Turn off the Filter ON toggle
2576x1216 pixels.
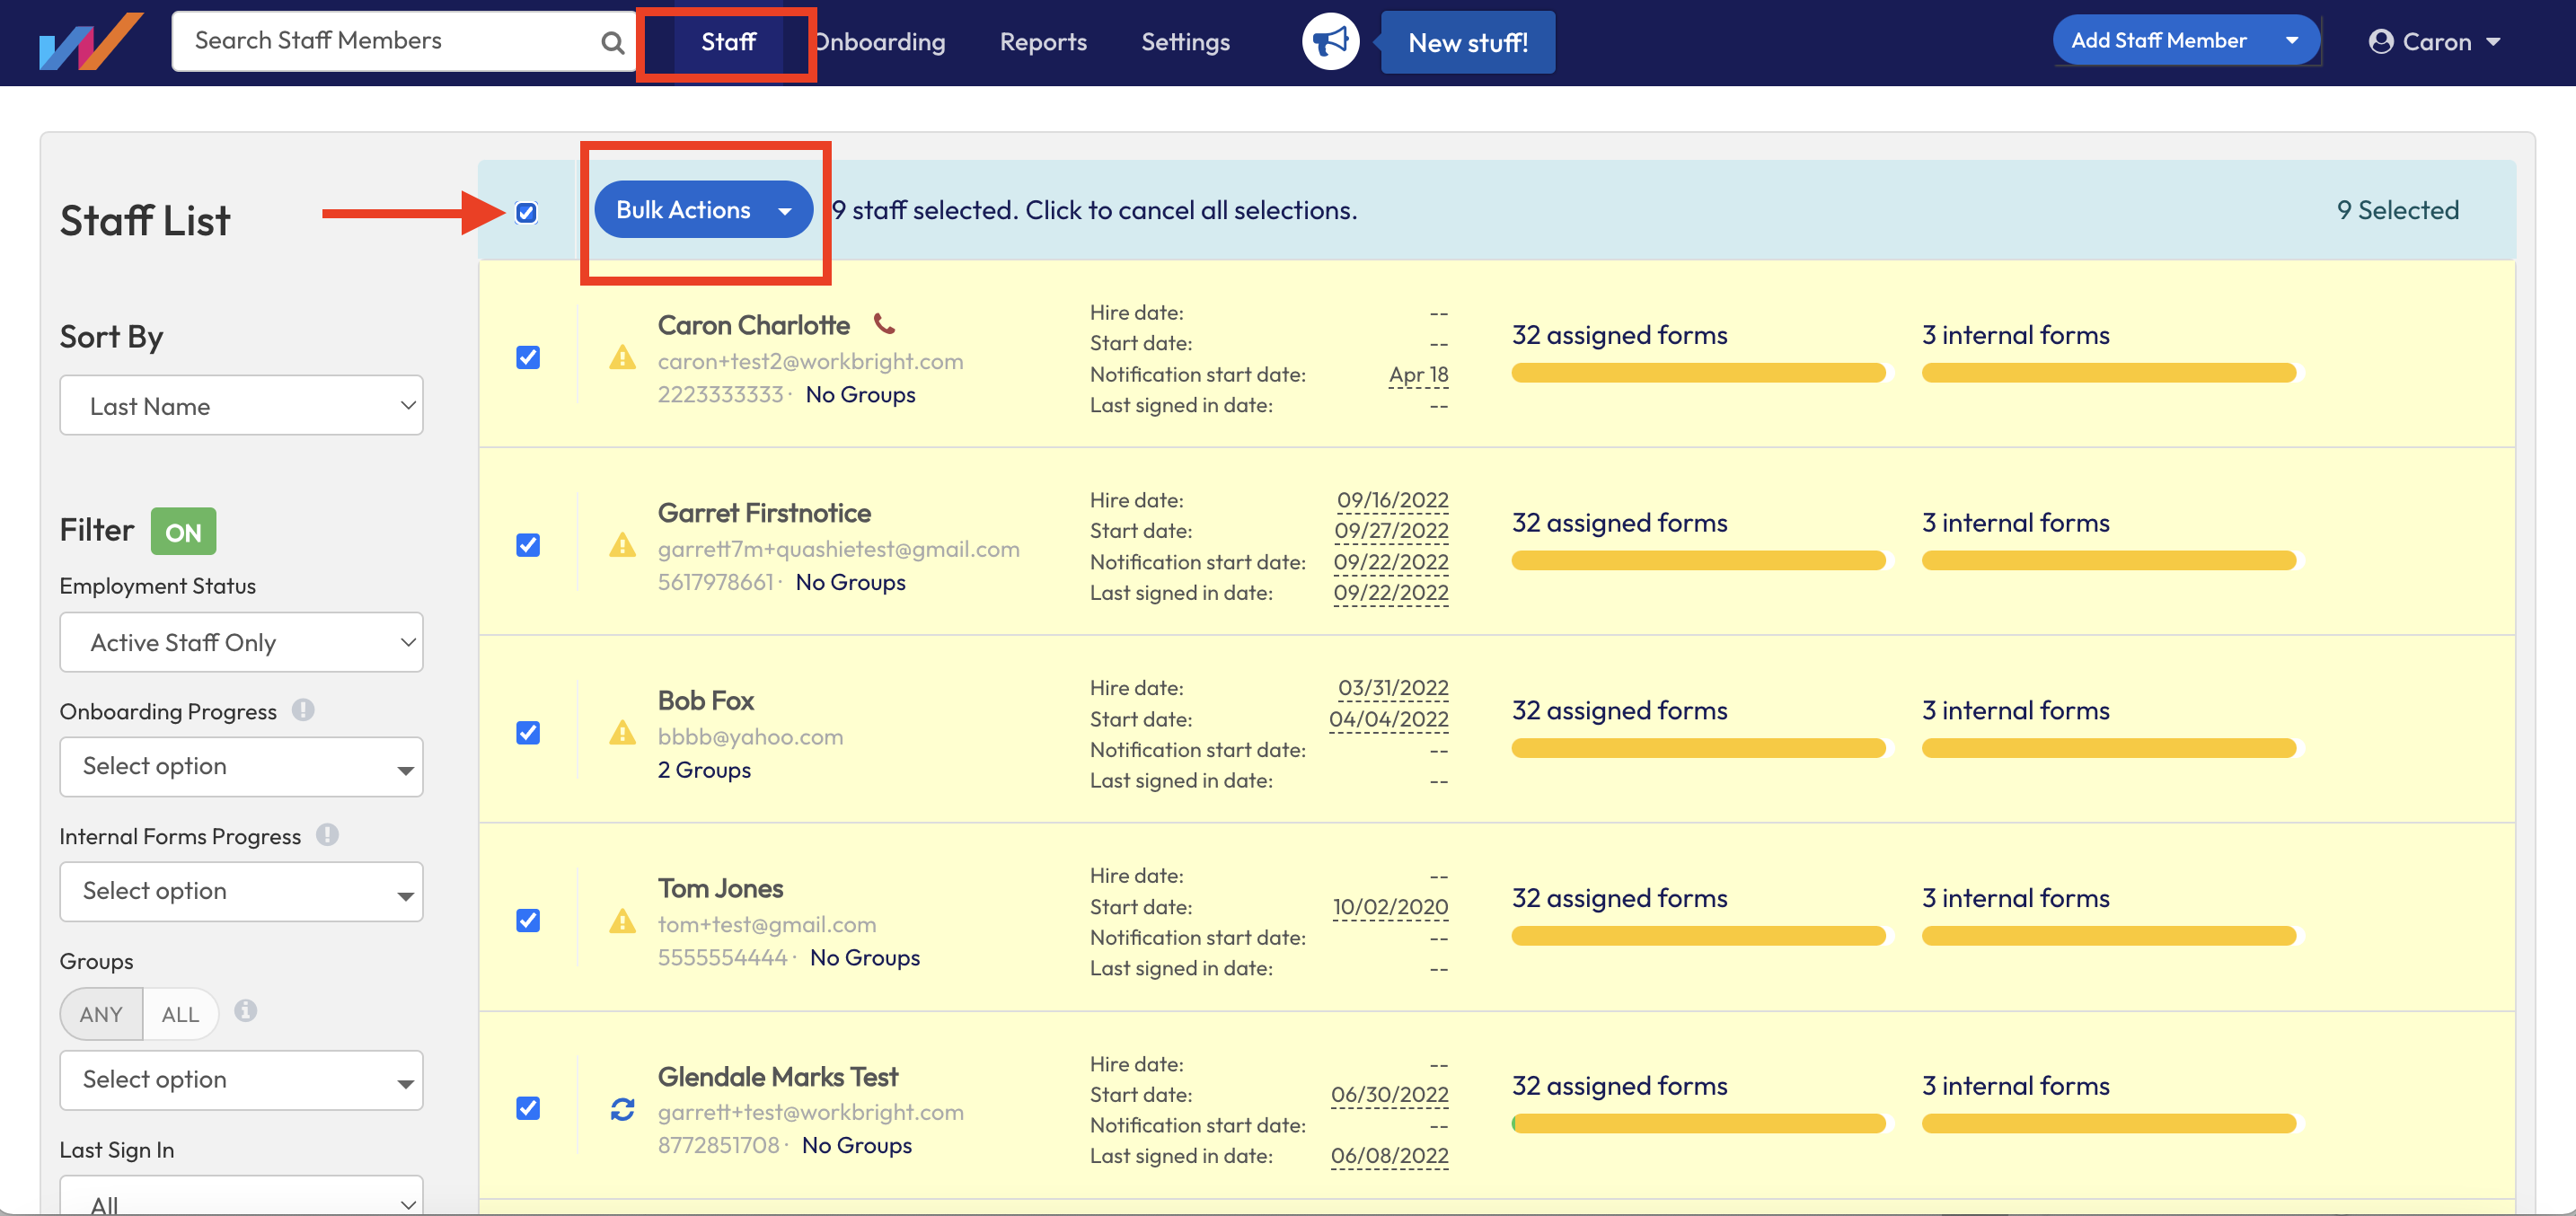pos(183,530)
